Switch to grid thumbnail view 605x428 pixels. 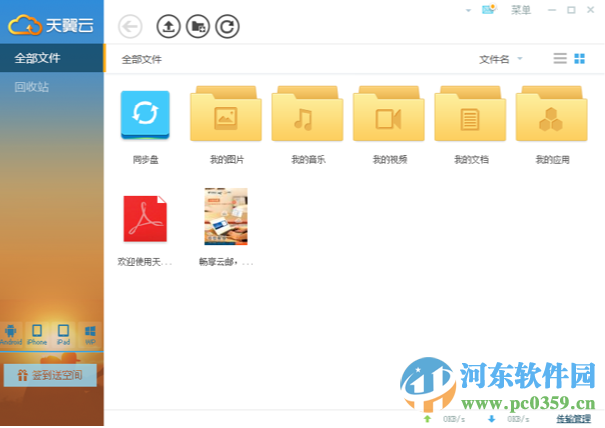coord(580,59)
